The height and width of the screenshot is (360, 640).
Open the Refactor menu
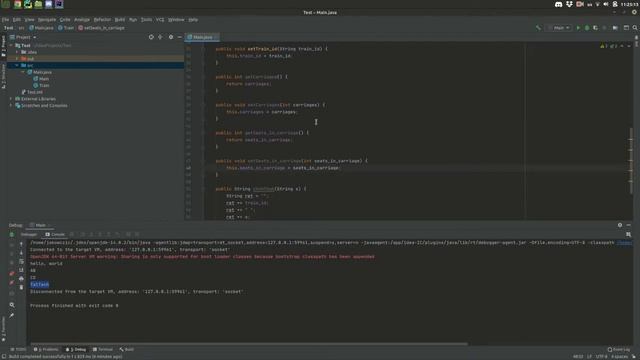point(102,20)
